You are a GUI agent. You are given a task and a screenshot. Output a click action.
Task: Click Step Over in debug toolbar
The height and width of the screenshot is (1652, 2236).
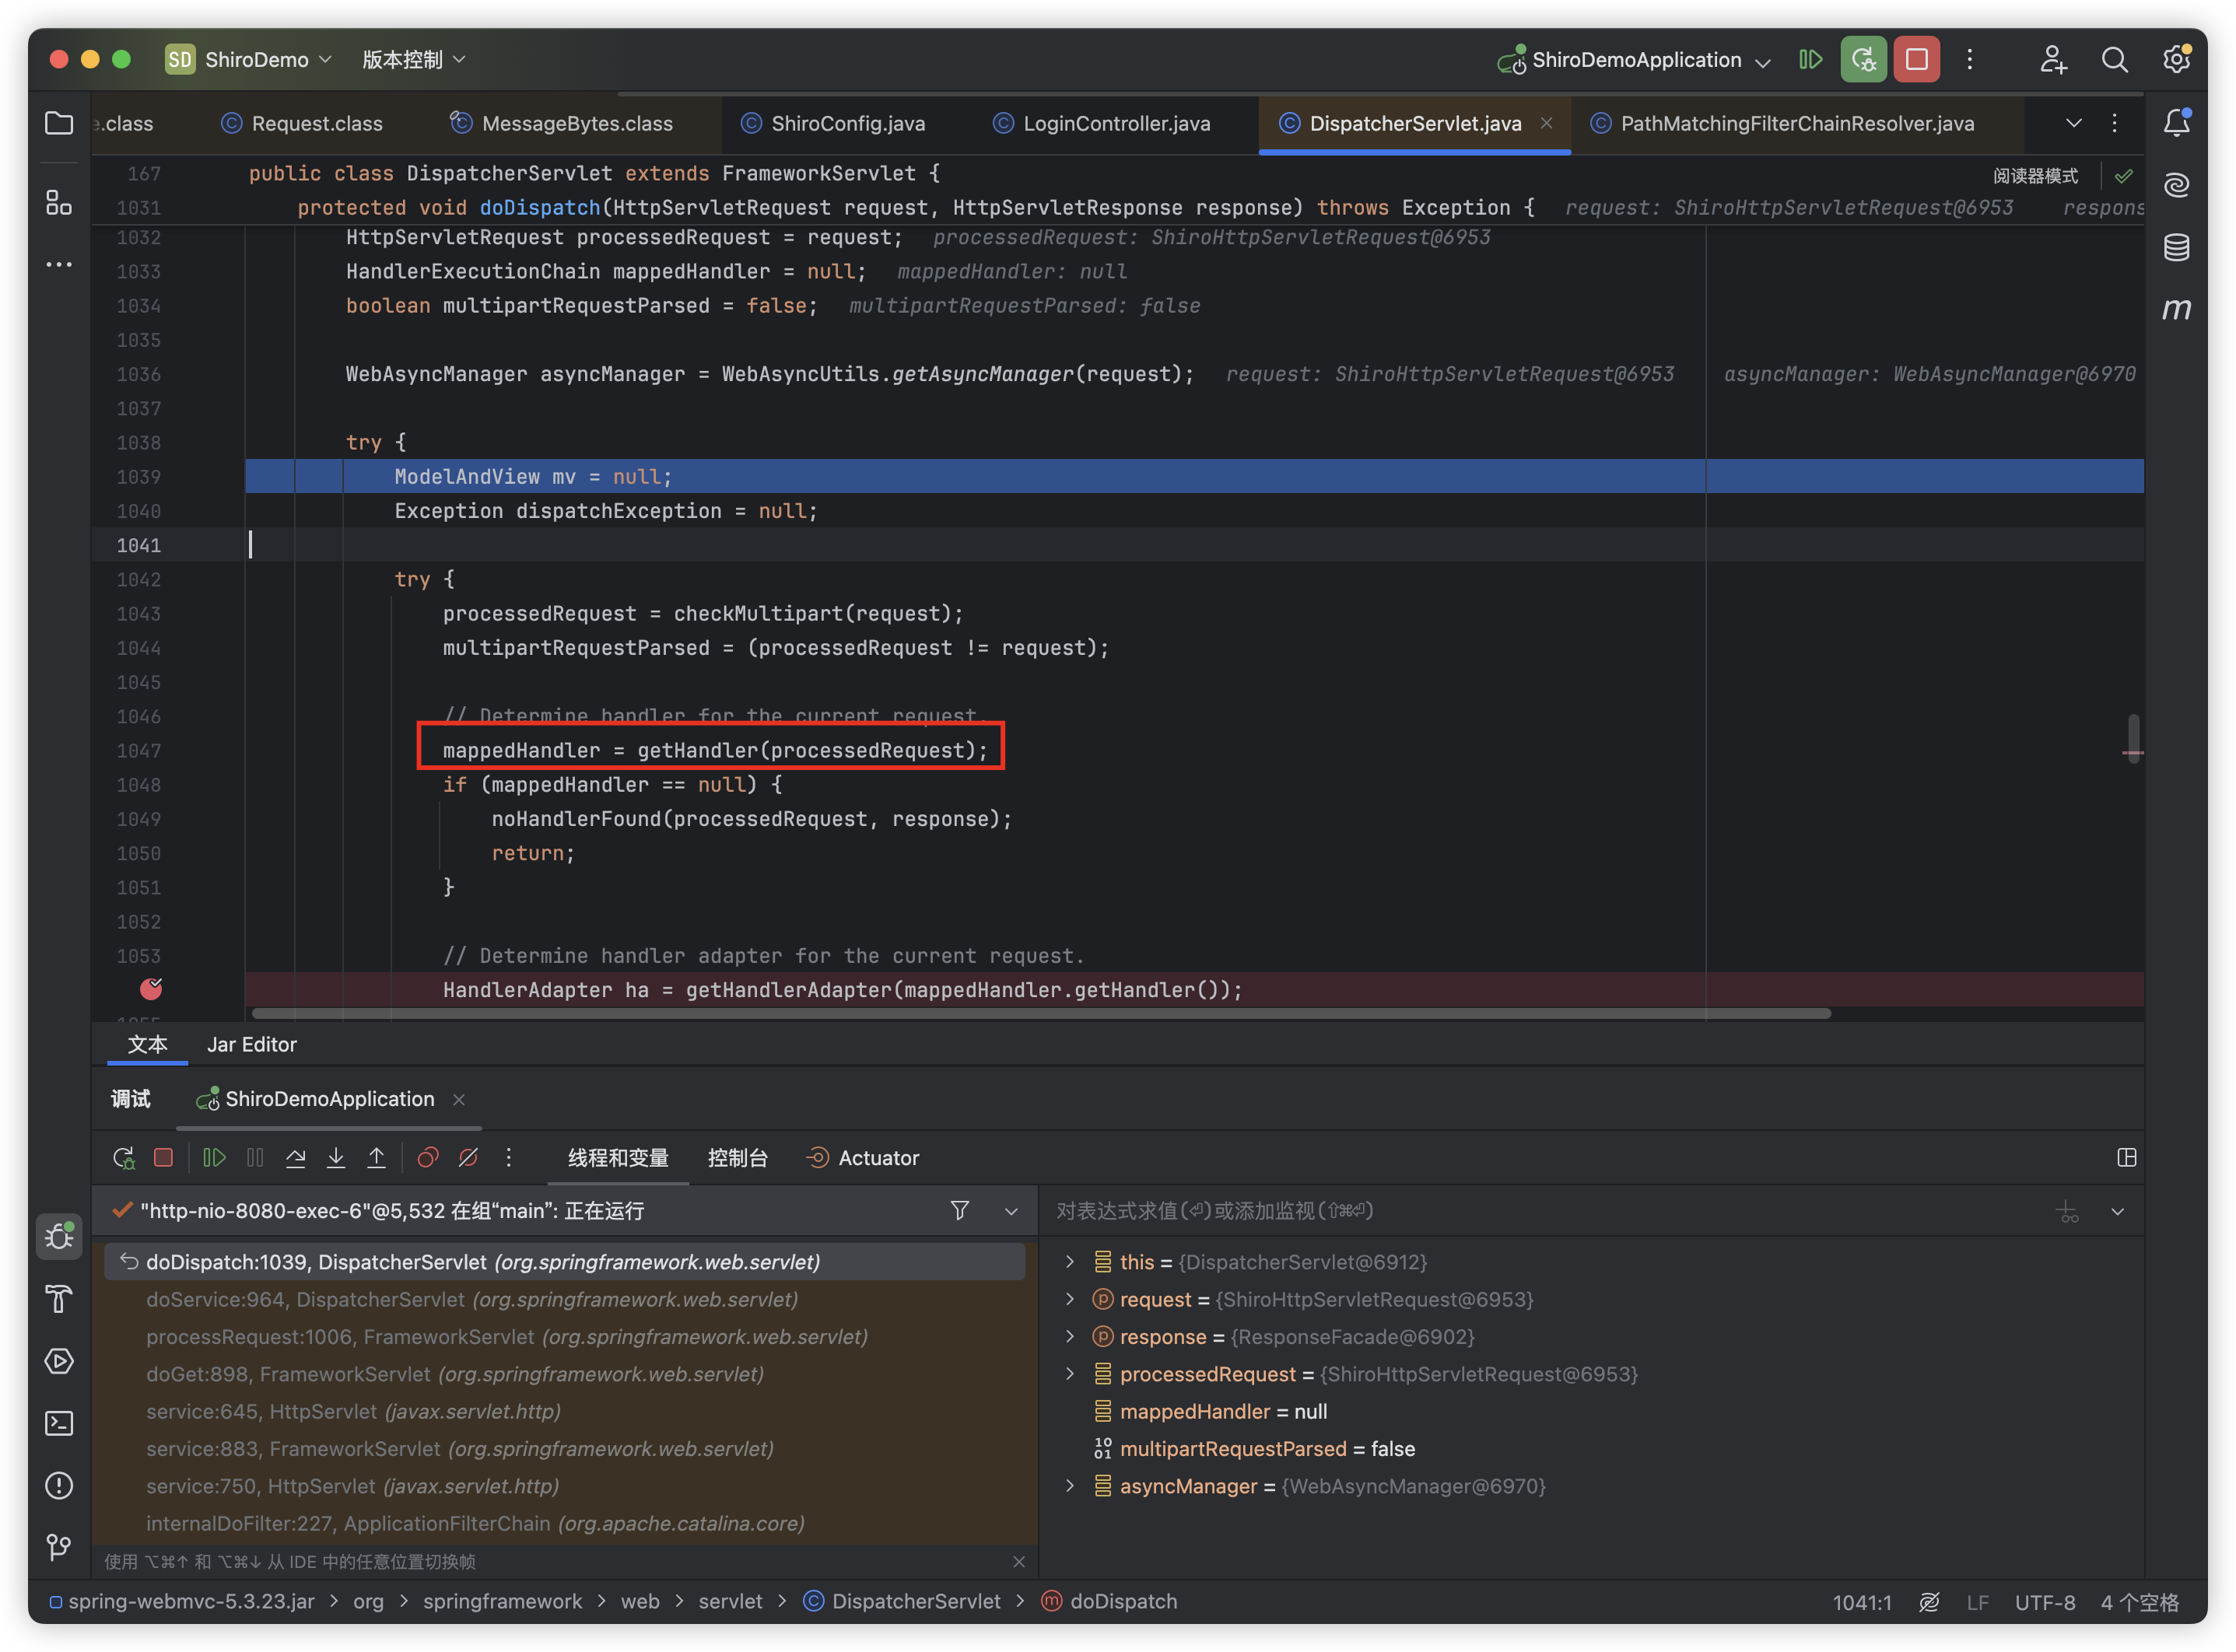tap(296, 1157)
